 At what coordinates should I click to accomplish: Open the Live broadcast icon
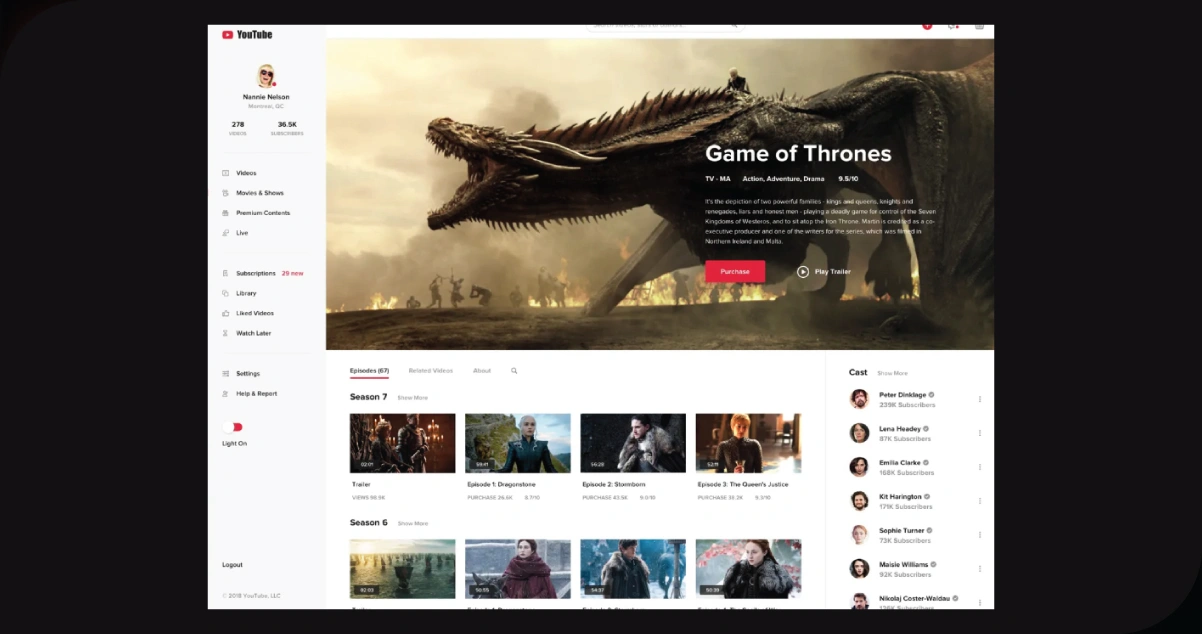pos(226,233)
